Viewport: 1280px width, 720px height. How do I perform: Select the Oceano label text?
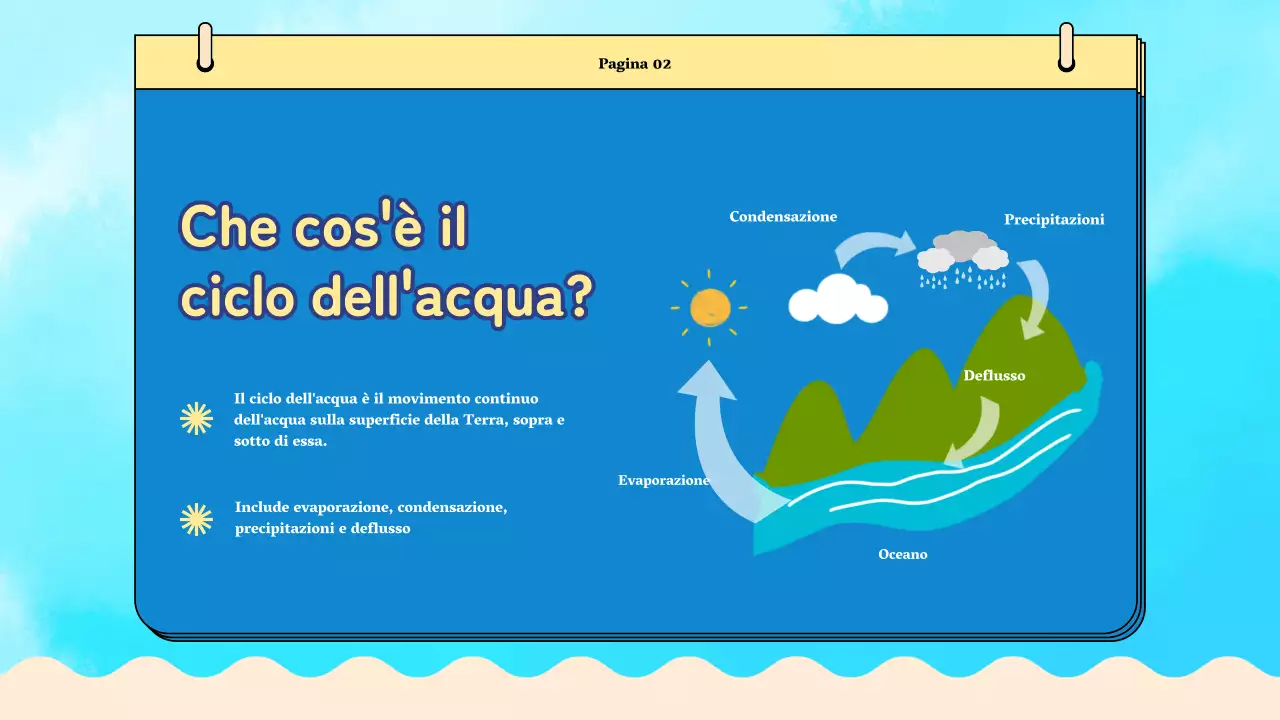[902, 553]
